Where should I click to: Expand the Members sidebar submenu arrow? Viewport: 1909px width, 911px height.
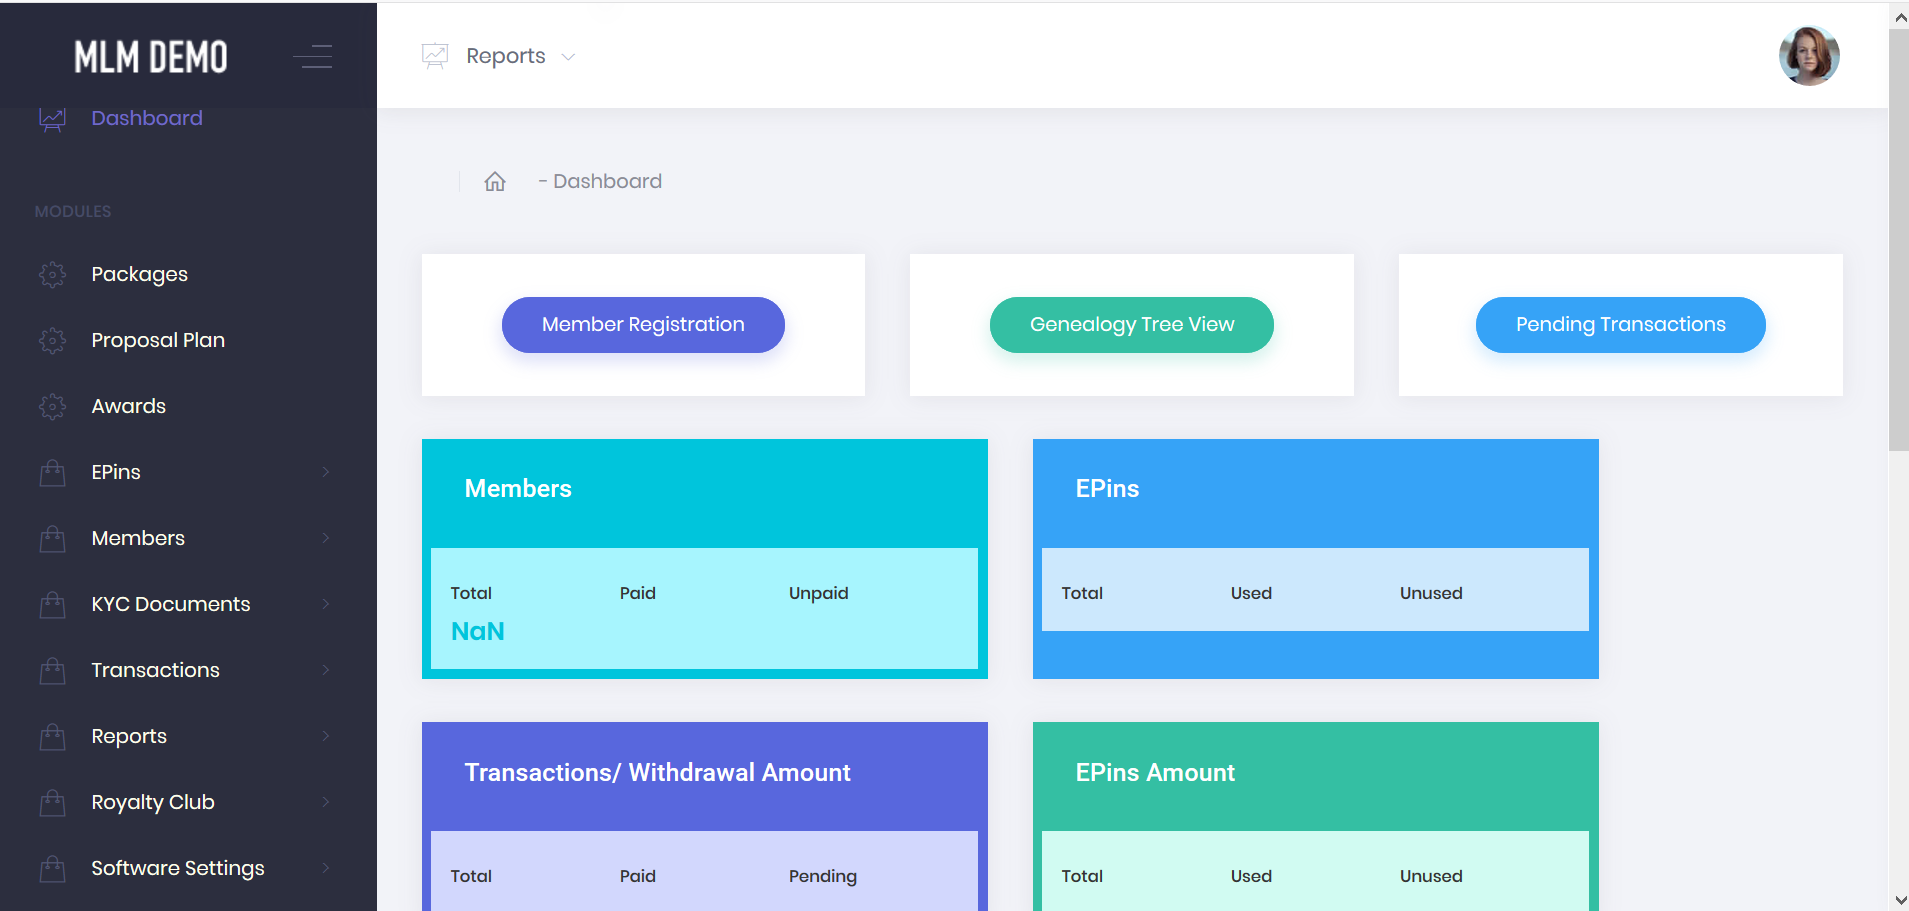tap(326, 538)
